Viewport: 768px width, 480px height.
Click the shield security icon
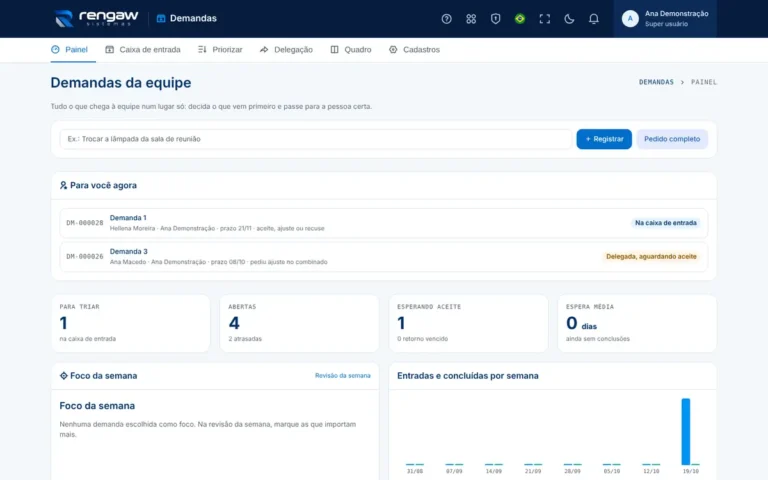coord(495,19)
